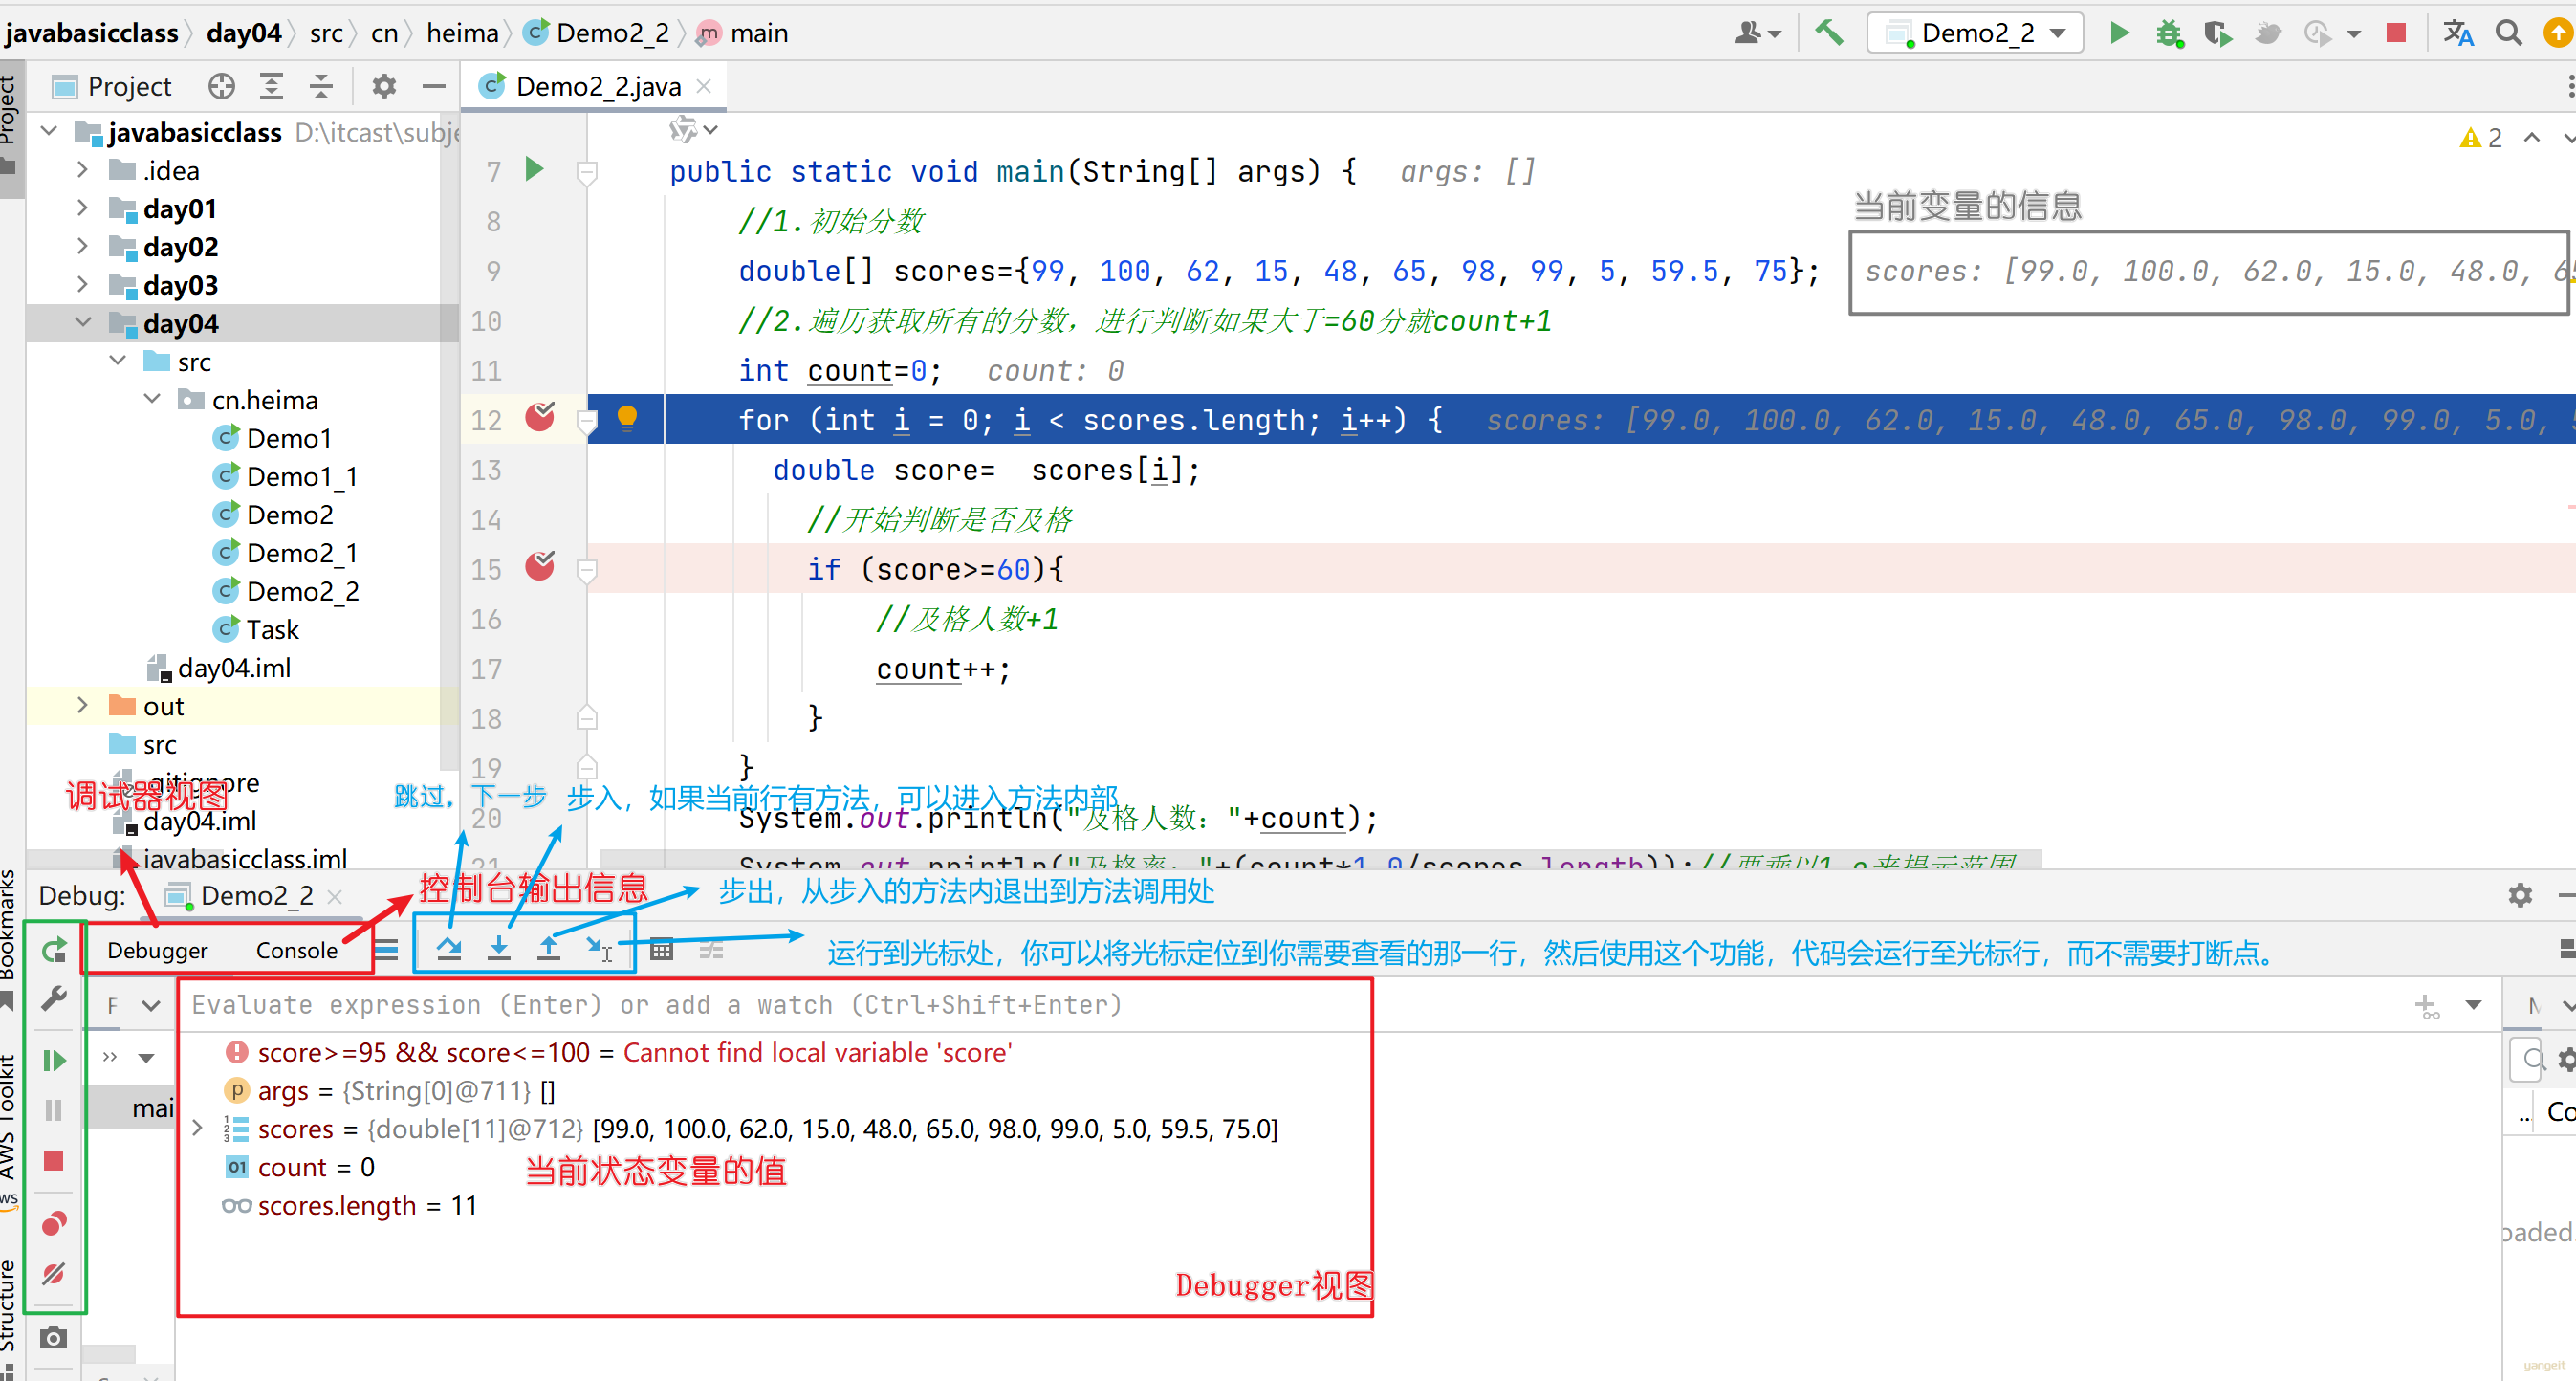Click the camera thread dump icon
Screen dimensions: 2576x1381
coord(53,1336)
